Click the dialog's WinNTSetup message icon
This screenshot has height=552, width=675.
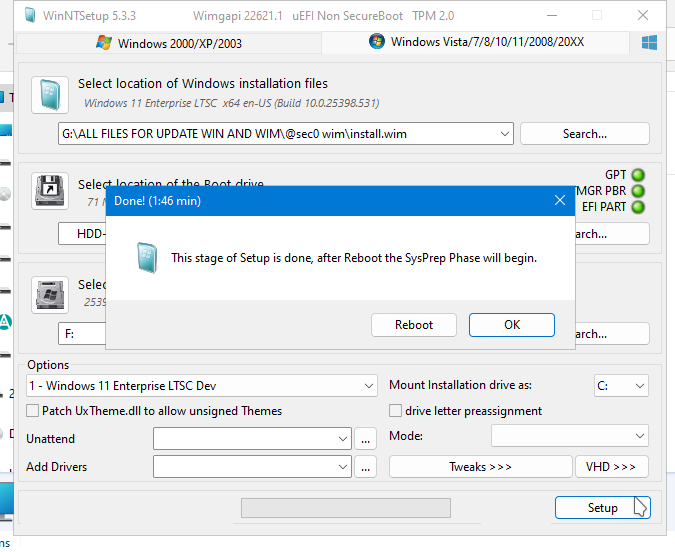[x=147, y=257]
